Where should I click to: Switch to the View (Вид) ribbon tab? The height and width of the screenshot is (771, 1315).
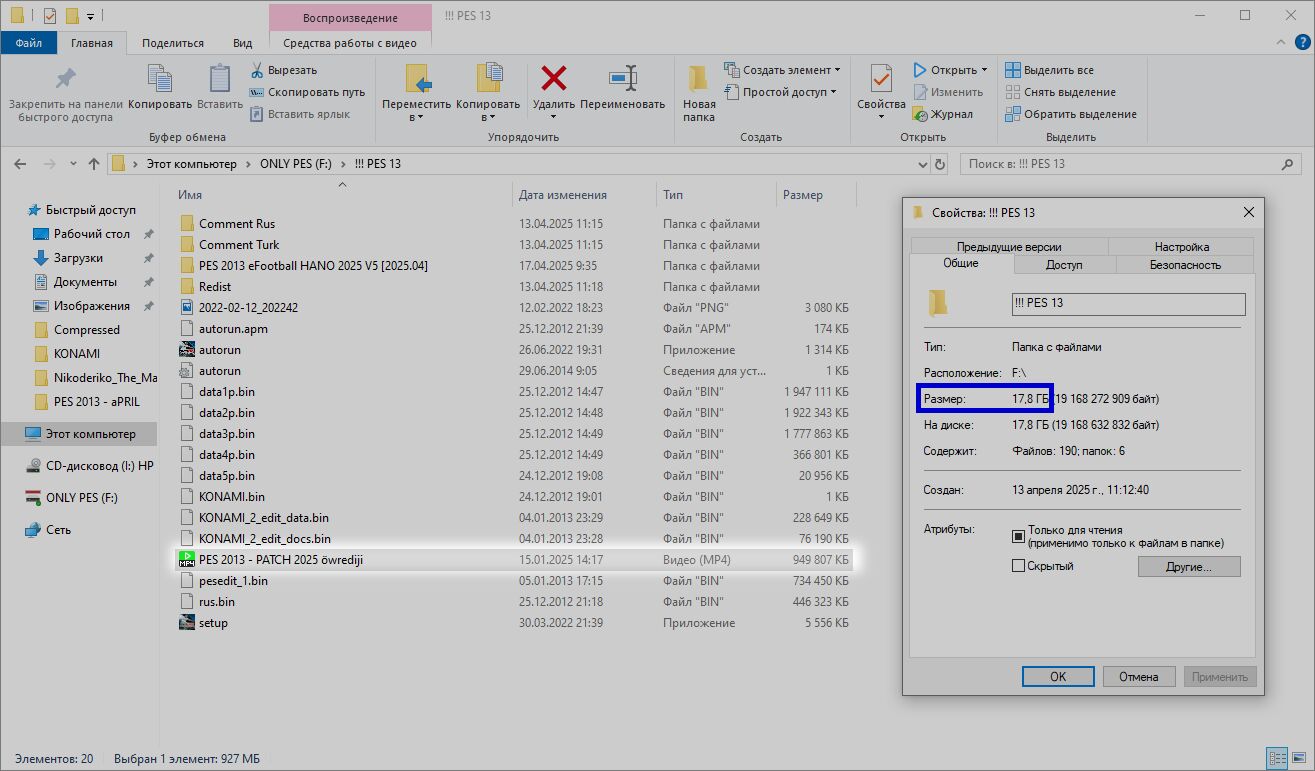coord(242,43)
